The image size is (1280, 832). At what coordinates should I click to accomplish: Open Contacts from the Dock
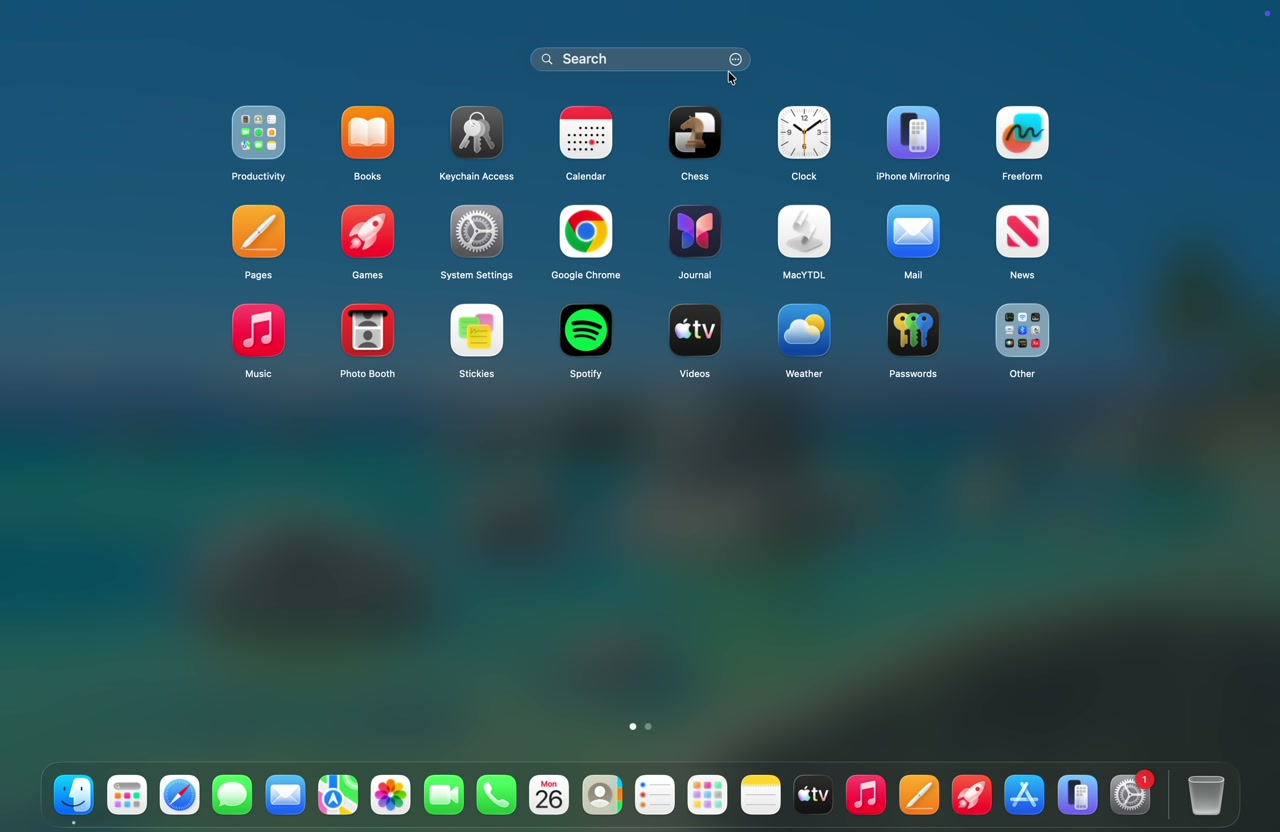point(602,795)
